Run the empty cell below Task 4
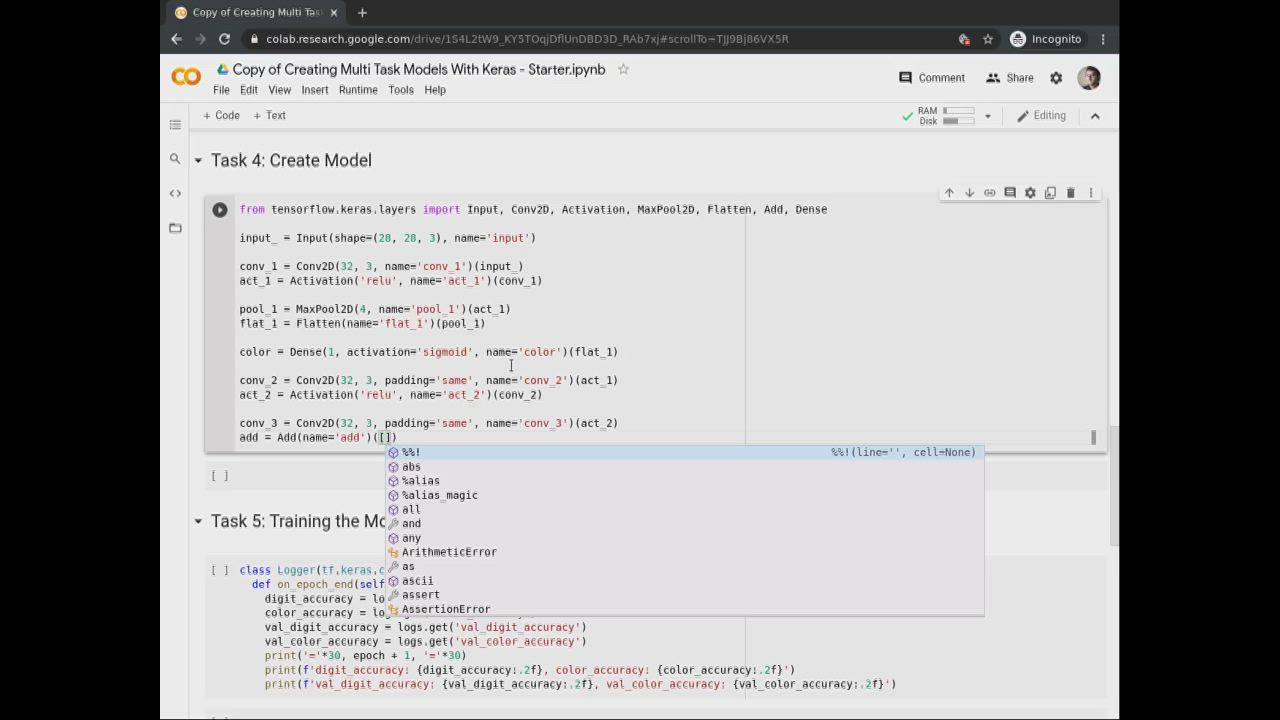The height and width of the screenshot is (720, 1280). 220,476
